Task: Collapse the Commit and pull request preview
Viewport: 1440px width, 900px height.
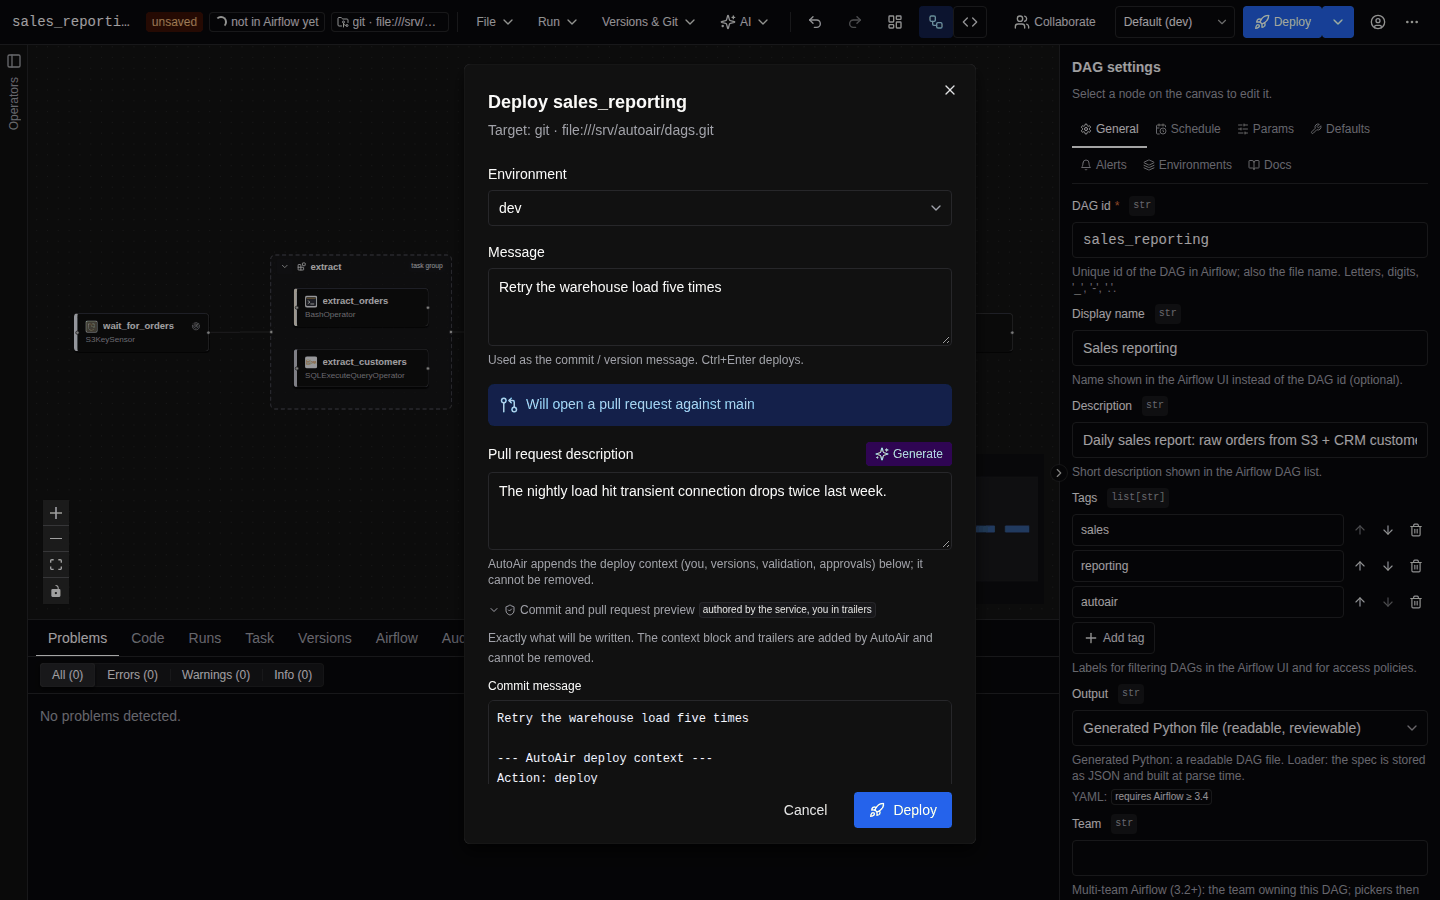Action: 494,610
